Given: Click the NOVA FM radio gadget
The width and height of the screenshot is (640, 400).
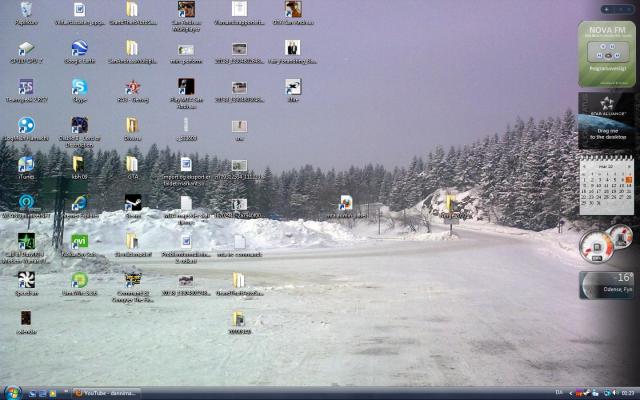Looking at the screenshot, I should pyautogui.click(x=606, y=46).
